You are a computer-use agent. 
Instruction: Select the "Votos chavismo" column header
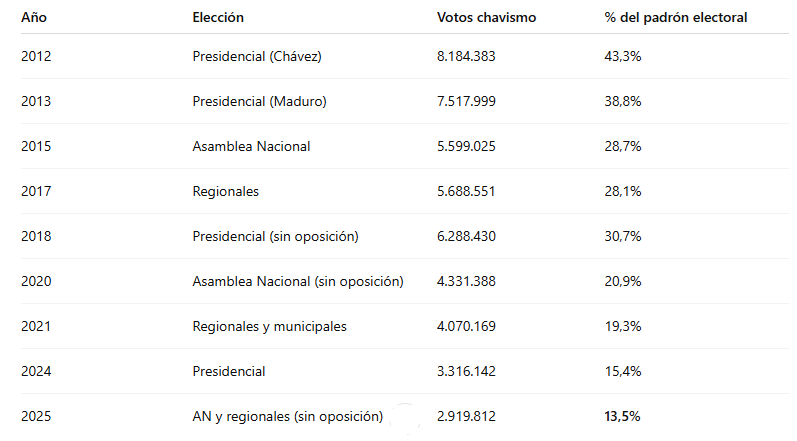pyautogui.click(x=487, y=18)
